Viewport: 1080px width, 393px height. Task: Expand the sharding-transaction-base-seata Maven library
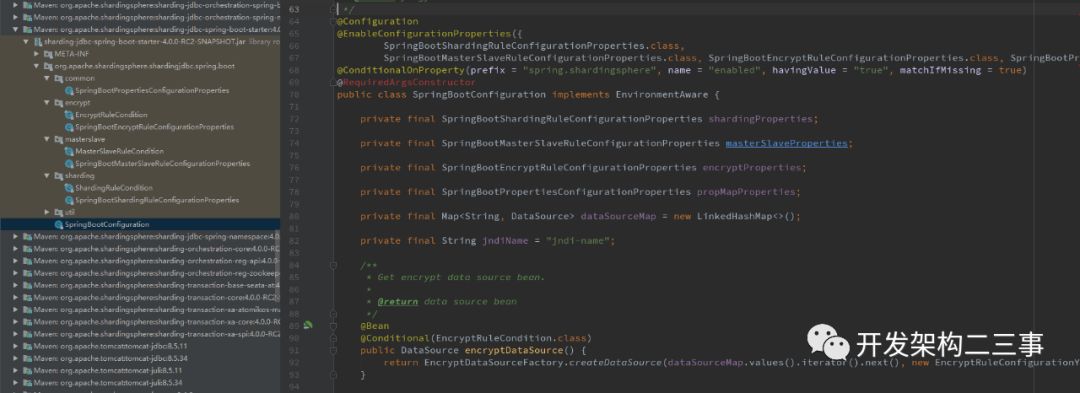(16, 285)
